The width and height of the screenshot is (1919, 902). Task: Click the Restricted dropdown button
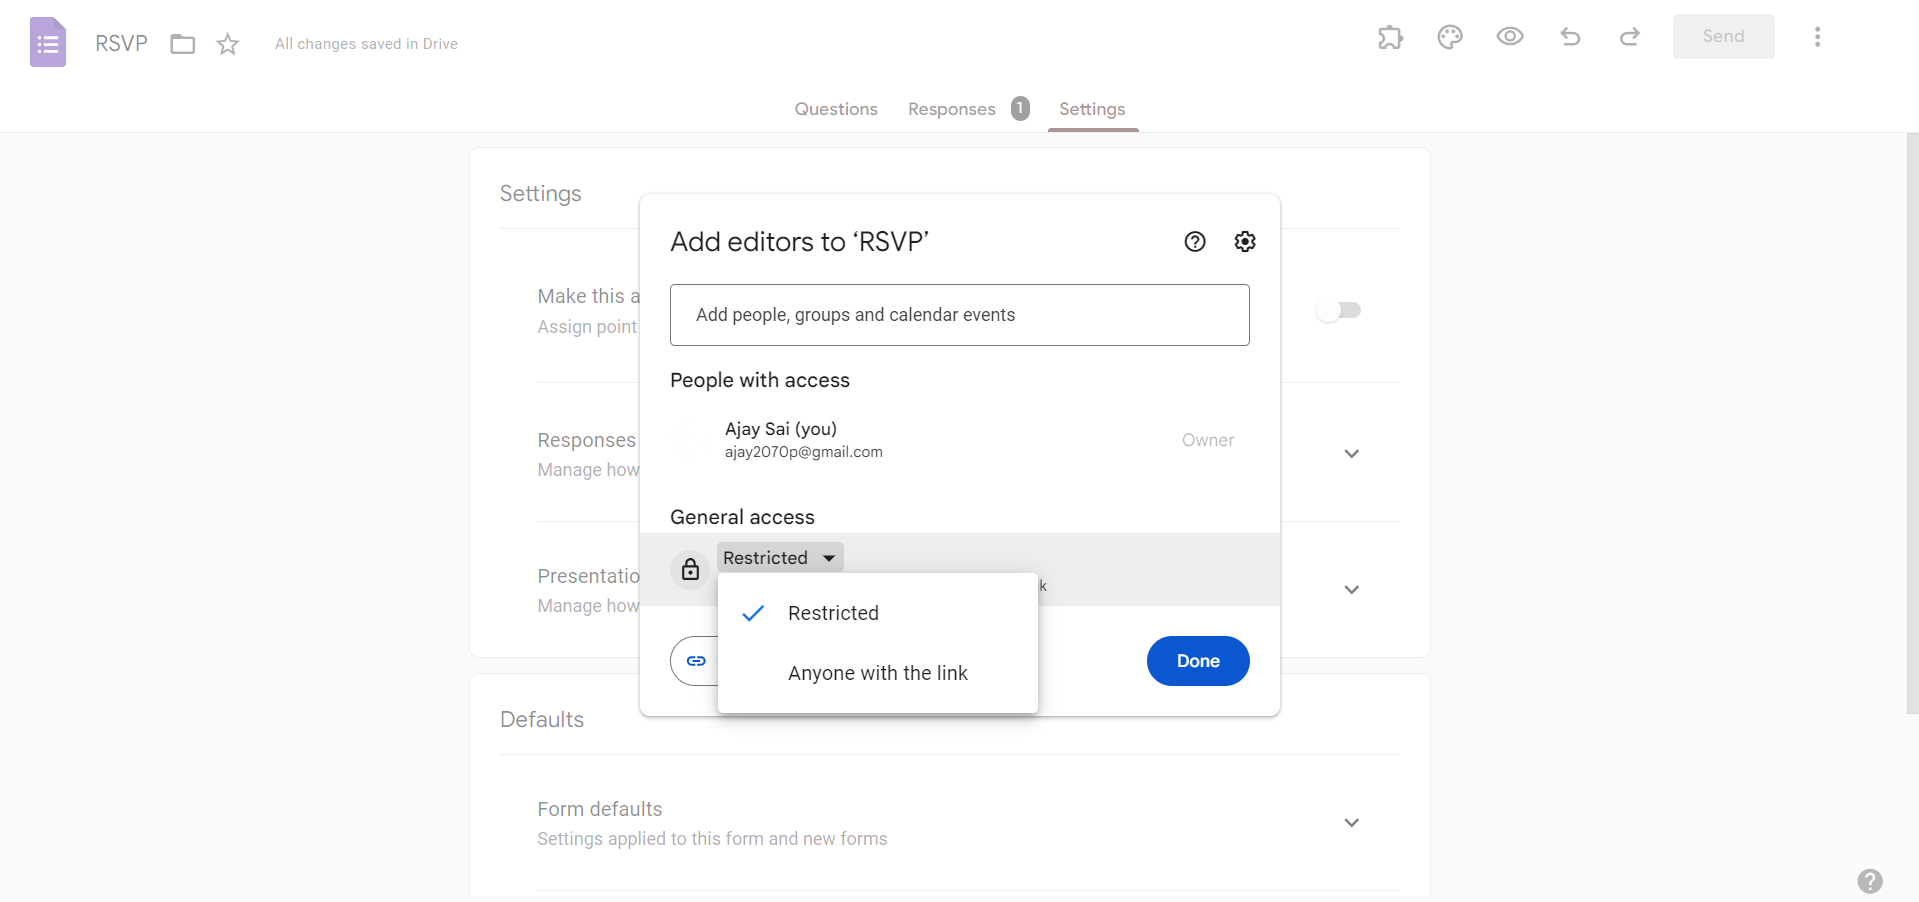click(x=780, y=557)
